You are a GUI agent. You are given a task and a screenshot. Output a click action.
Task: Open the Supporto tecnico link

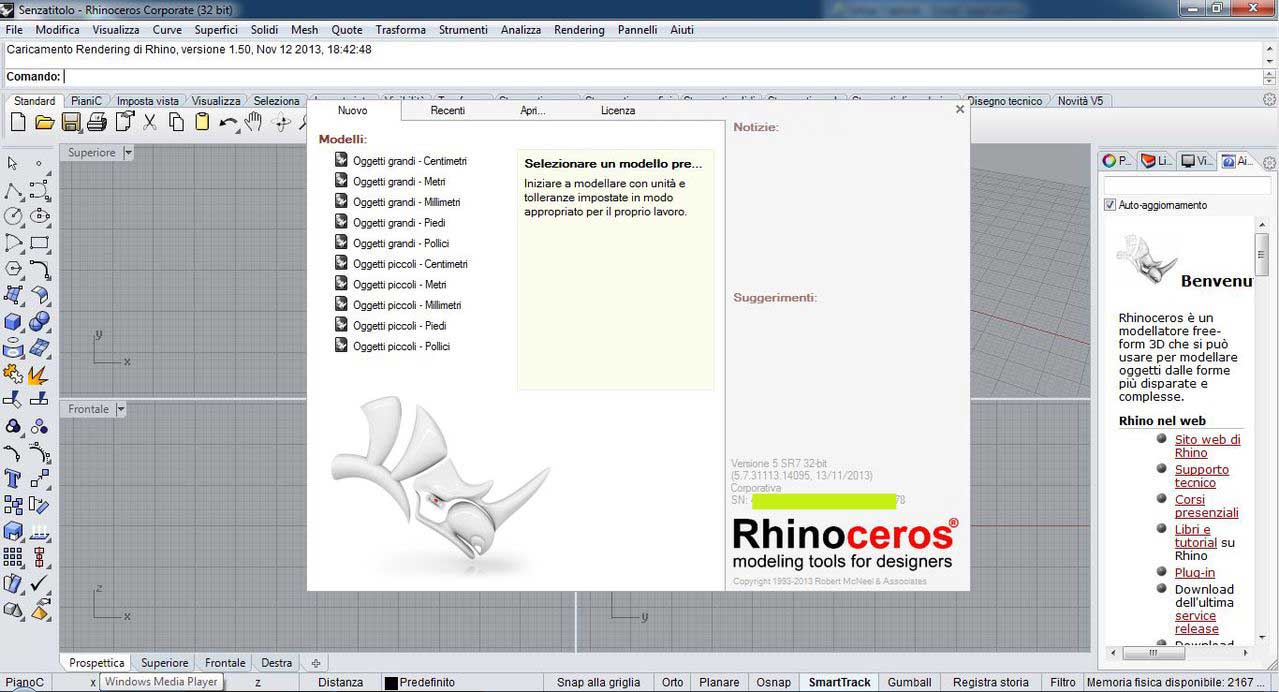pos(1201,476)
